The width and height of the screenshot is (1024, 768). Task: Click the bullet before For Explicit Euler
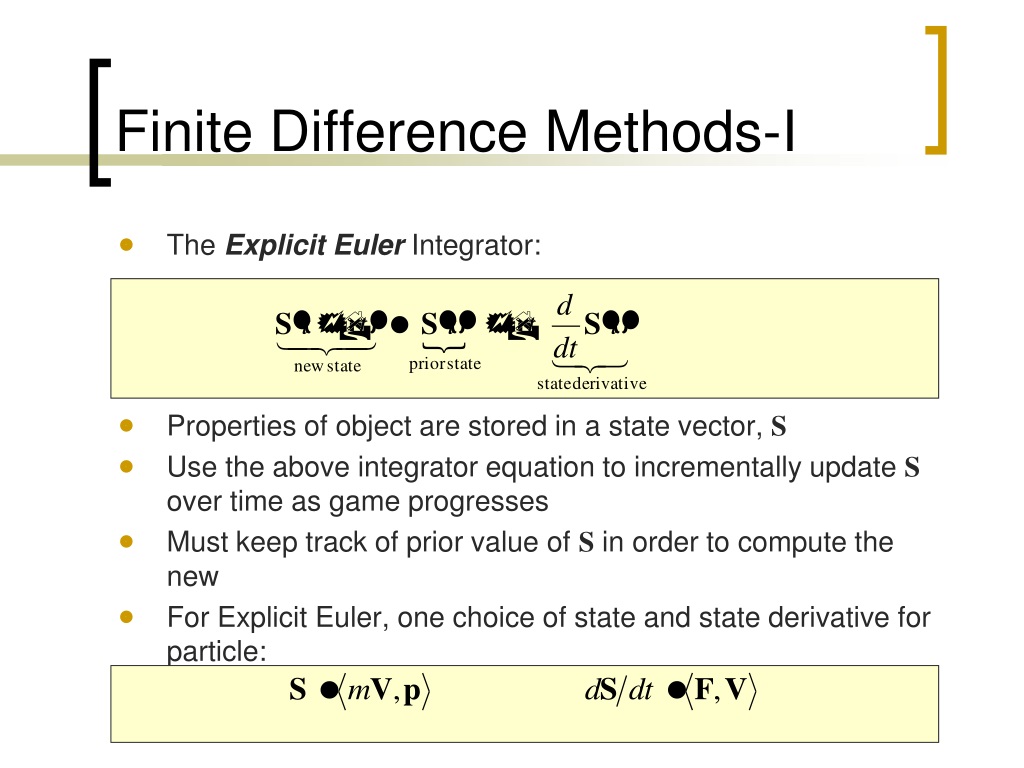tap(127, 617)
